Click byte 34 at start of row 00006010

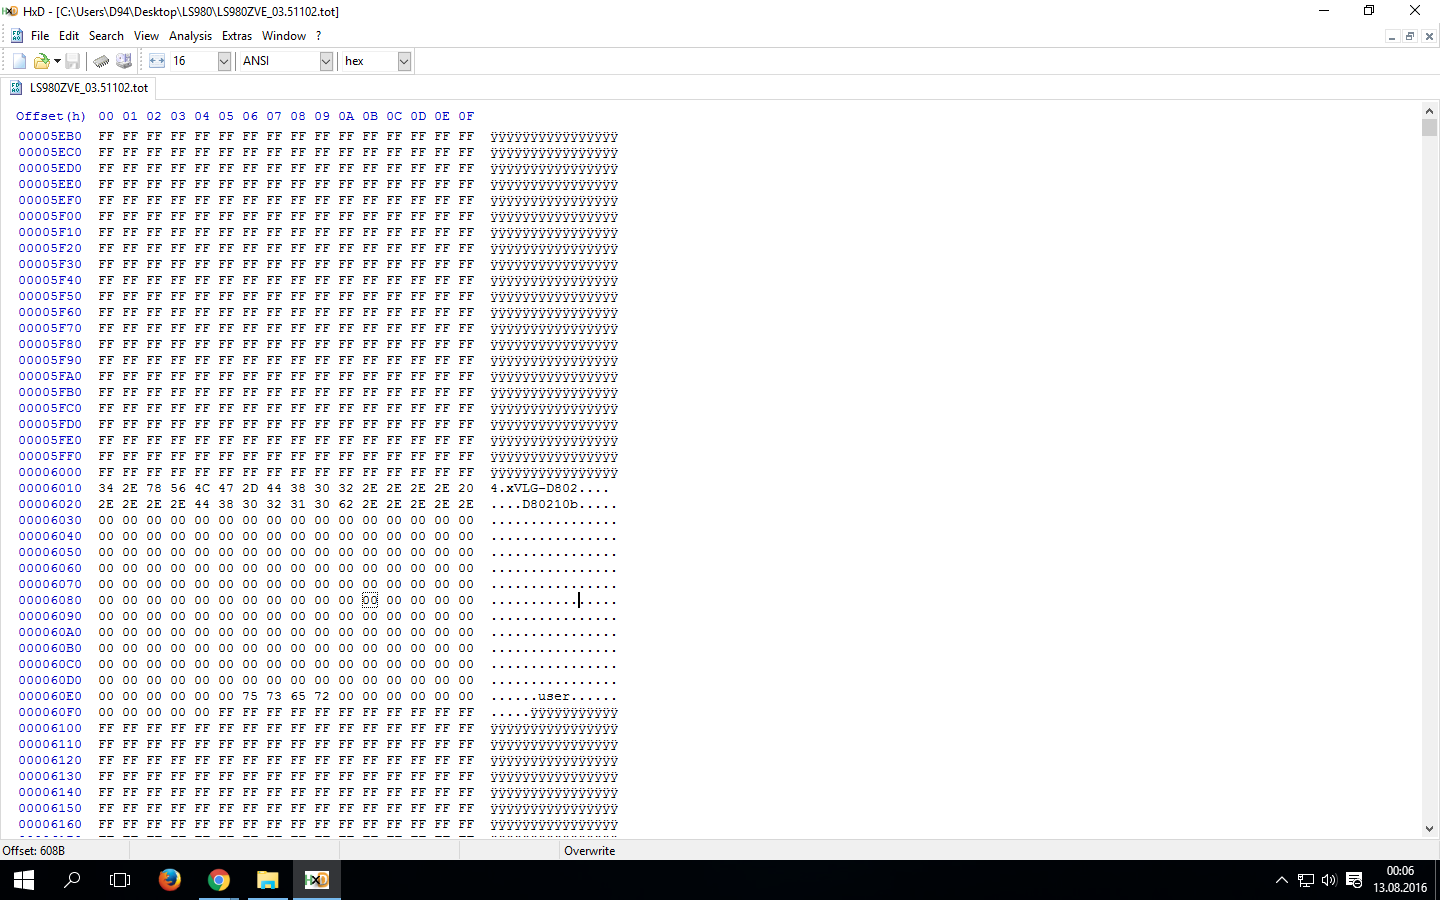coord(106,488)
